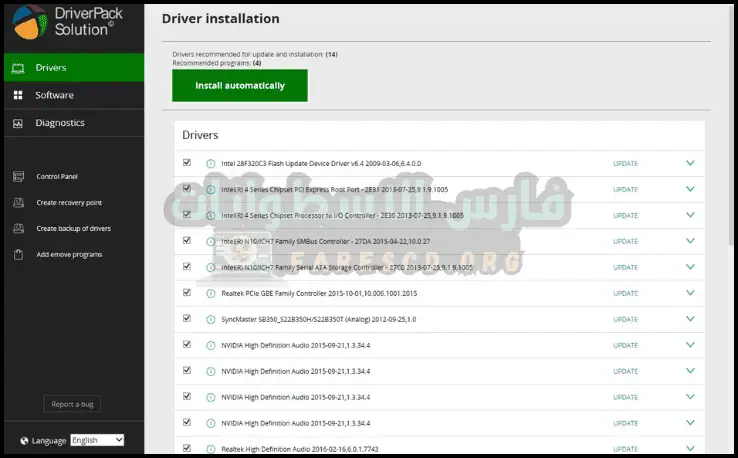The height and width of the screenshot is (458, 738).
Task: Switch to the Software section
Action: [x=54, y=95]
